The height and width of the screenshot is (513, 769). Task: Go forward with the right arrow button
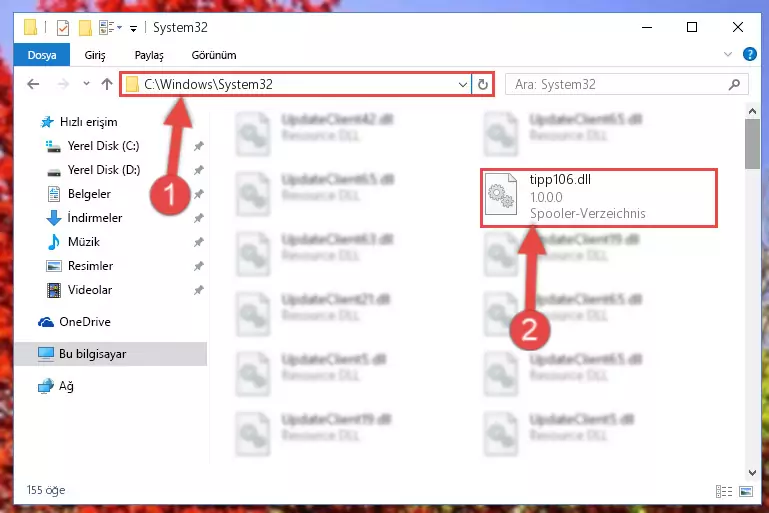click(63, 84)
